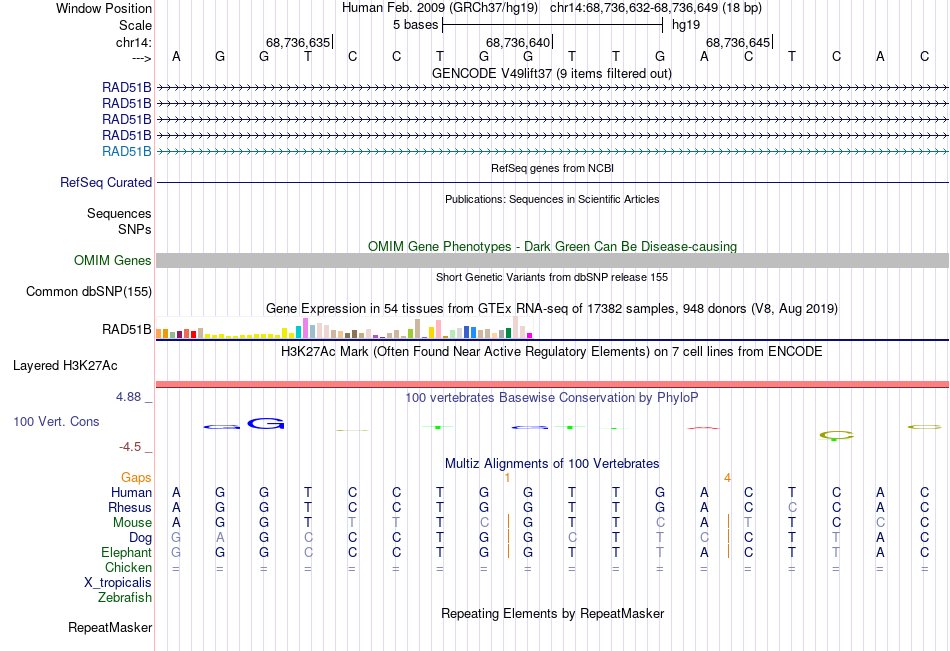Click the 68,736,645 coordinate marker
Screen dimensions: 950x651
point(738,42)
